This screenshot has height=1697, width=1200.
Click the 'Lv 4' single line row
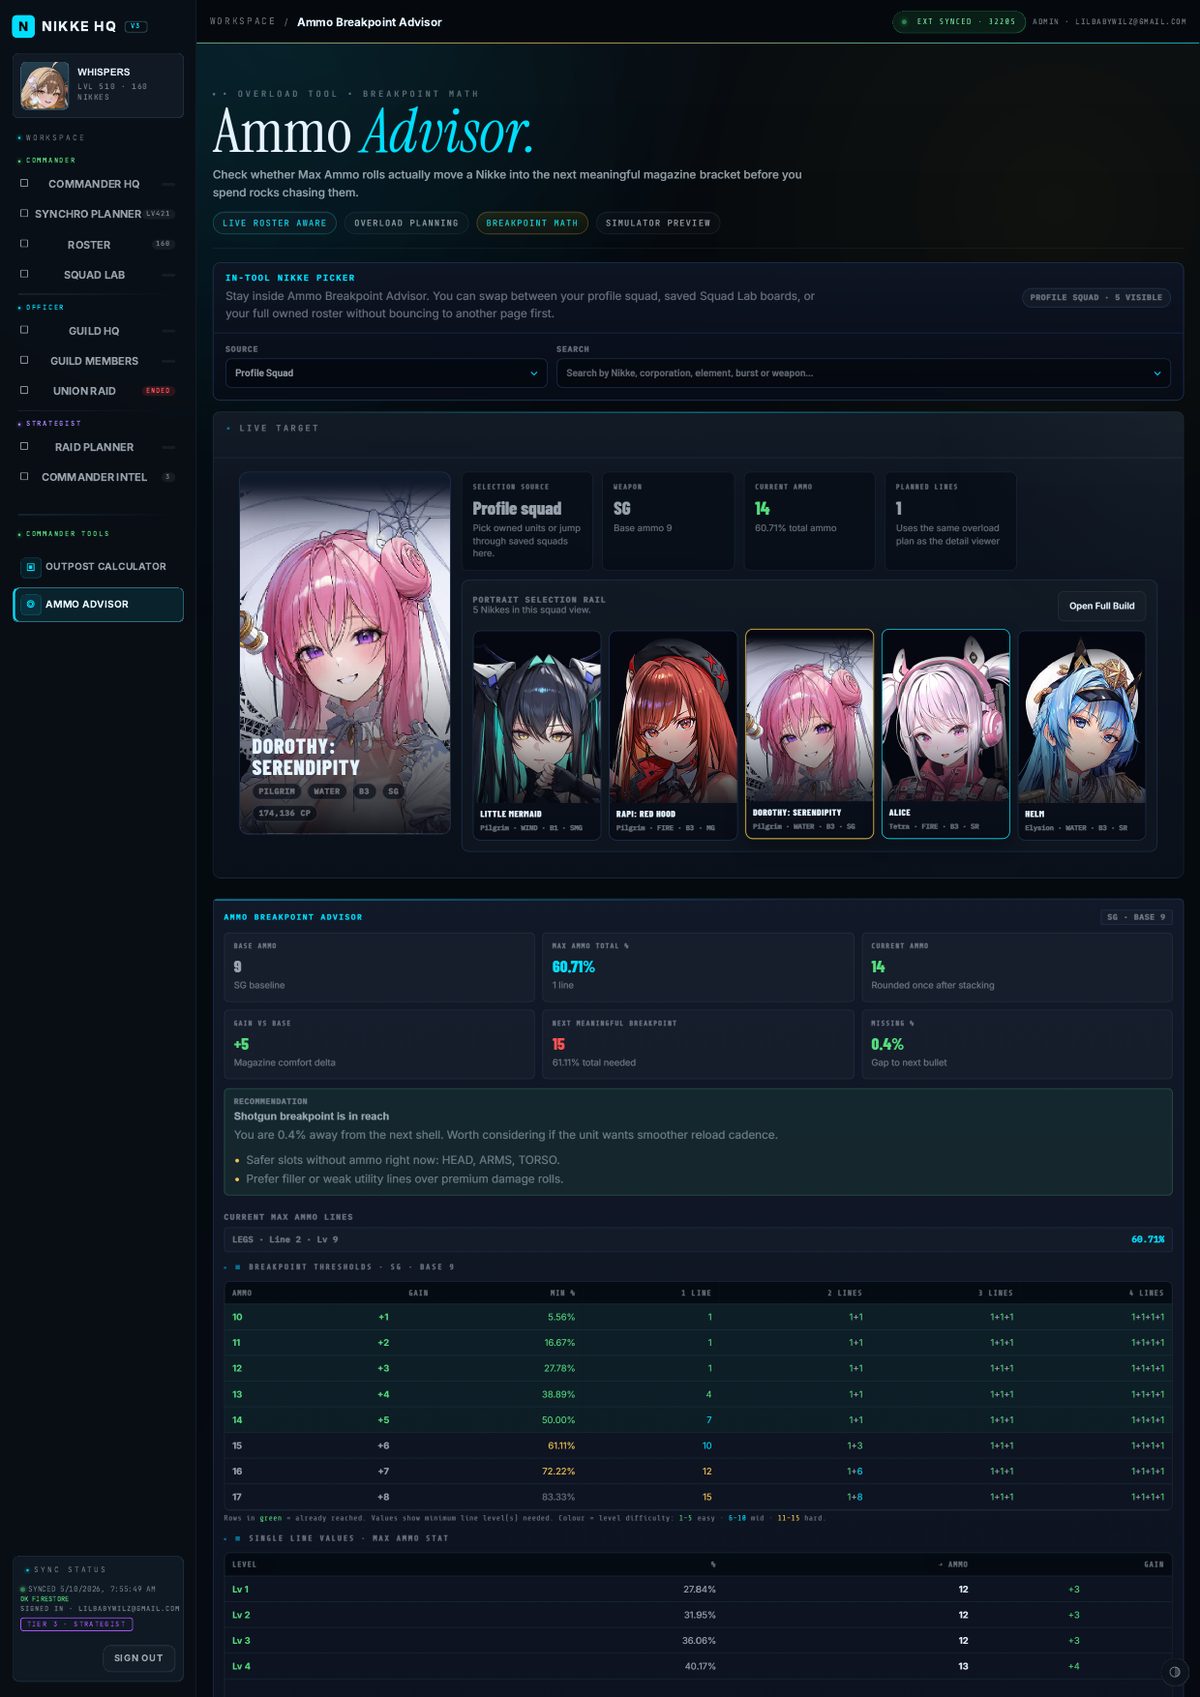coord(698,1666)
